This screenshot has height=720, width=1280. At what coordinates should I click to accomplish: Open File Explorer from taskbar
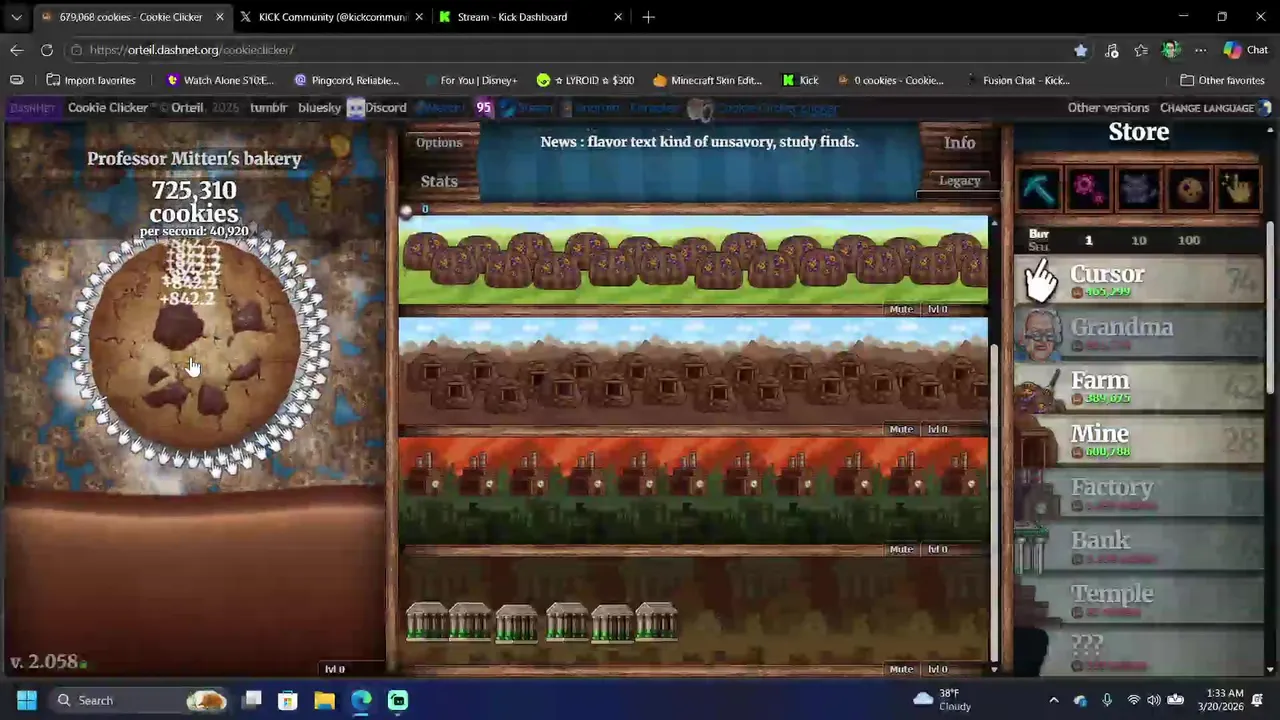(324, 700)
